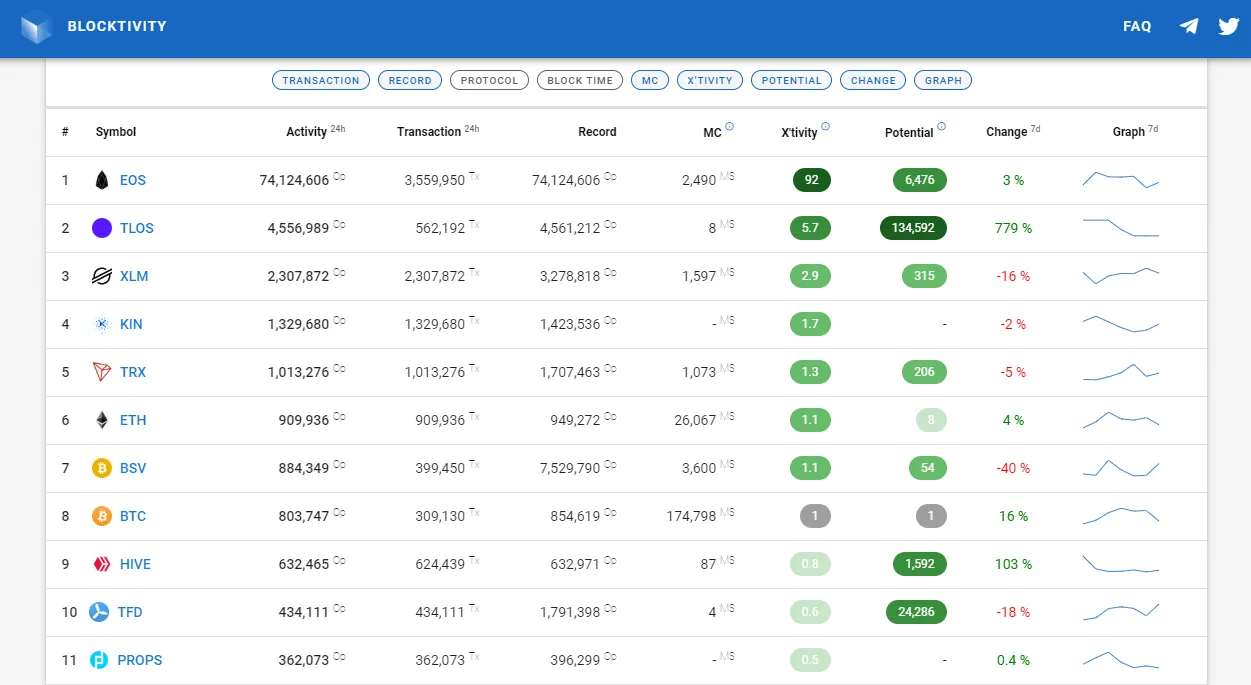Click KIN record value 1,423,536

(570, 324)
